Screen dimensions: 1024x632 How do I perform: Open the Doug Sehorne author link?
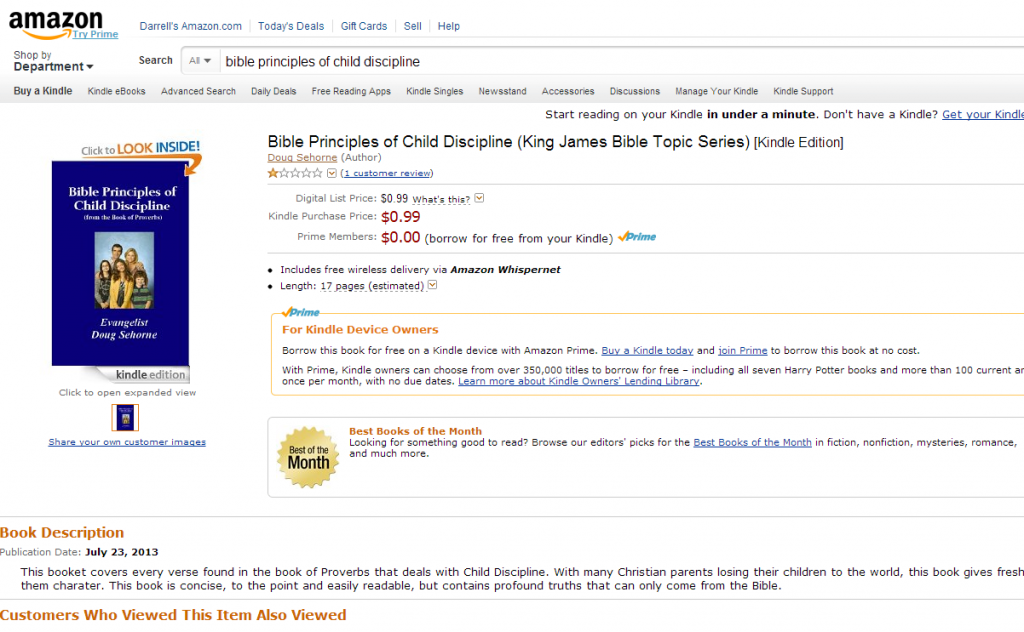point(302,157)
